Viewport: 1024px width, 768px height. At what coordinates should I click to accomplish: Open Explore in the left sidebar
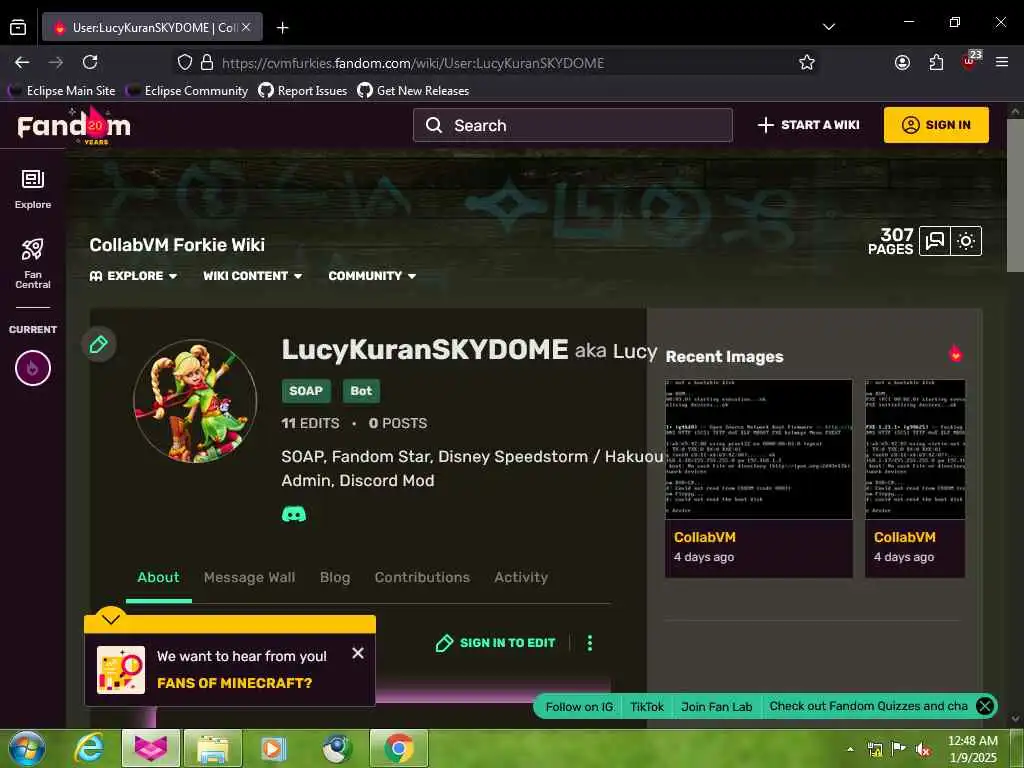33,189
